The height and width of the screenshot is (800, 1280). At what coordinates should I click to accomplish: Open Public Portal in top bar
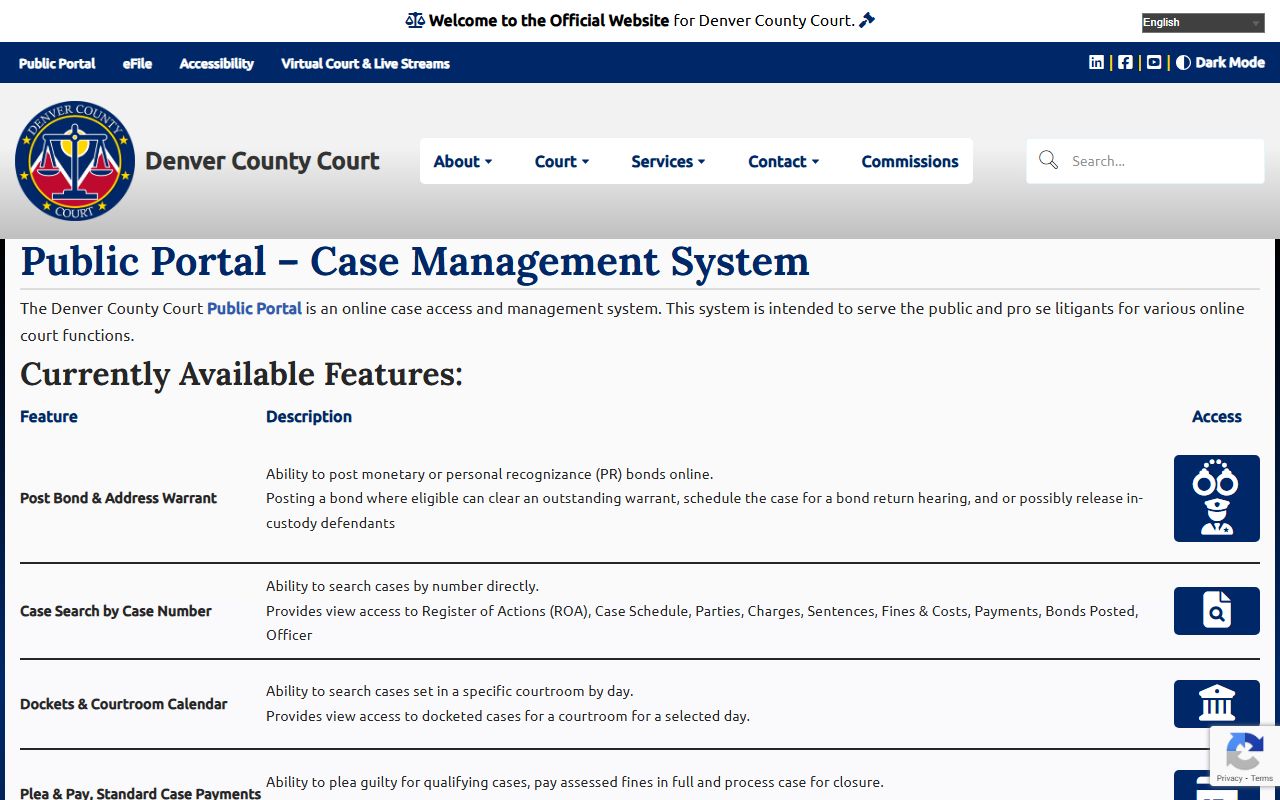[57, 63]
